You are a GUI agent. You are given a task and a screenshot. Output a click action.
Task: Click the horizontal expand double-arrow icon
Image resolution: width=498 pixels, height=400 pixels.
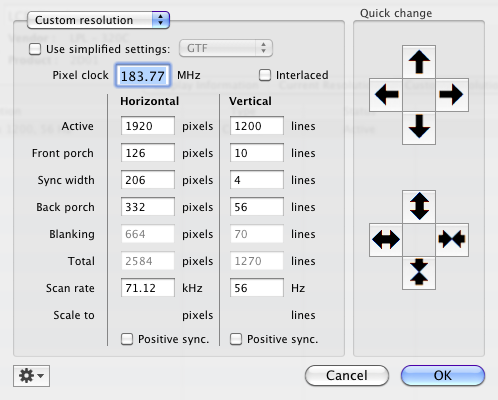tap(386, 240)
